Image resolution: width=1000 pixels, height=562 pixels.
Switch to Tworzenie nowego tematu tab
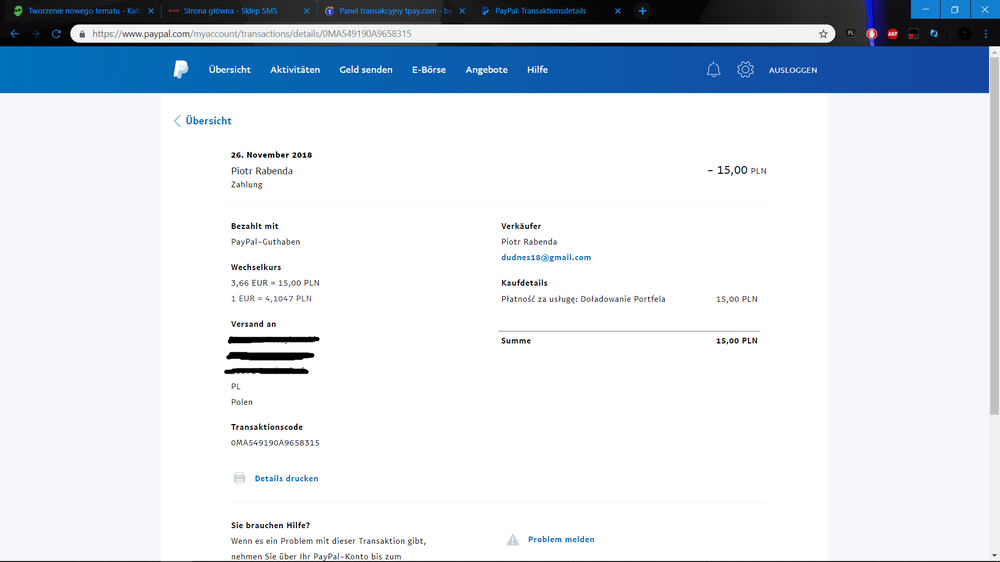coord(83,11)
